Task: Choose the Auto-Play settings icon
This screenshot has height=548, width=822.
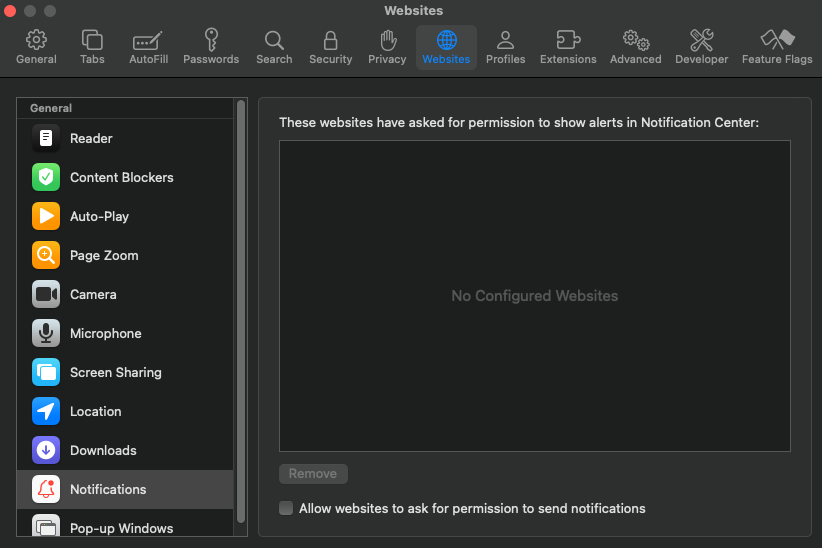Action: coord(46,216)
